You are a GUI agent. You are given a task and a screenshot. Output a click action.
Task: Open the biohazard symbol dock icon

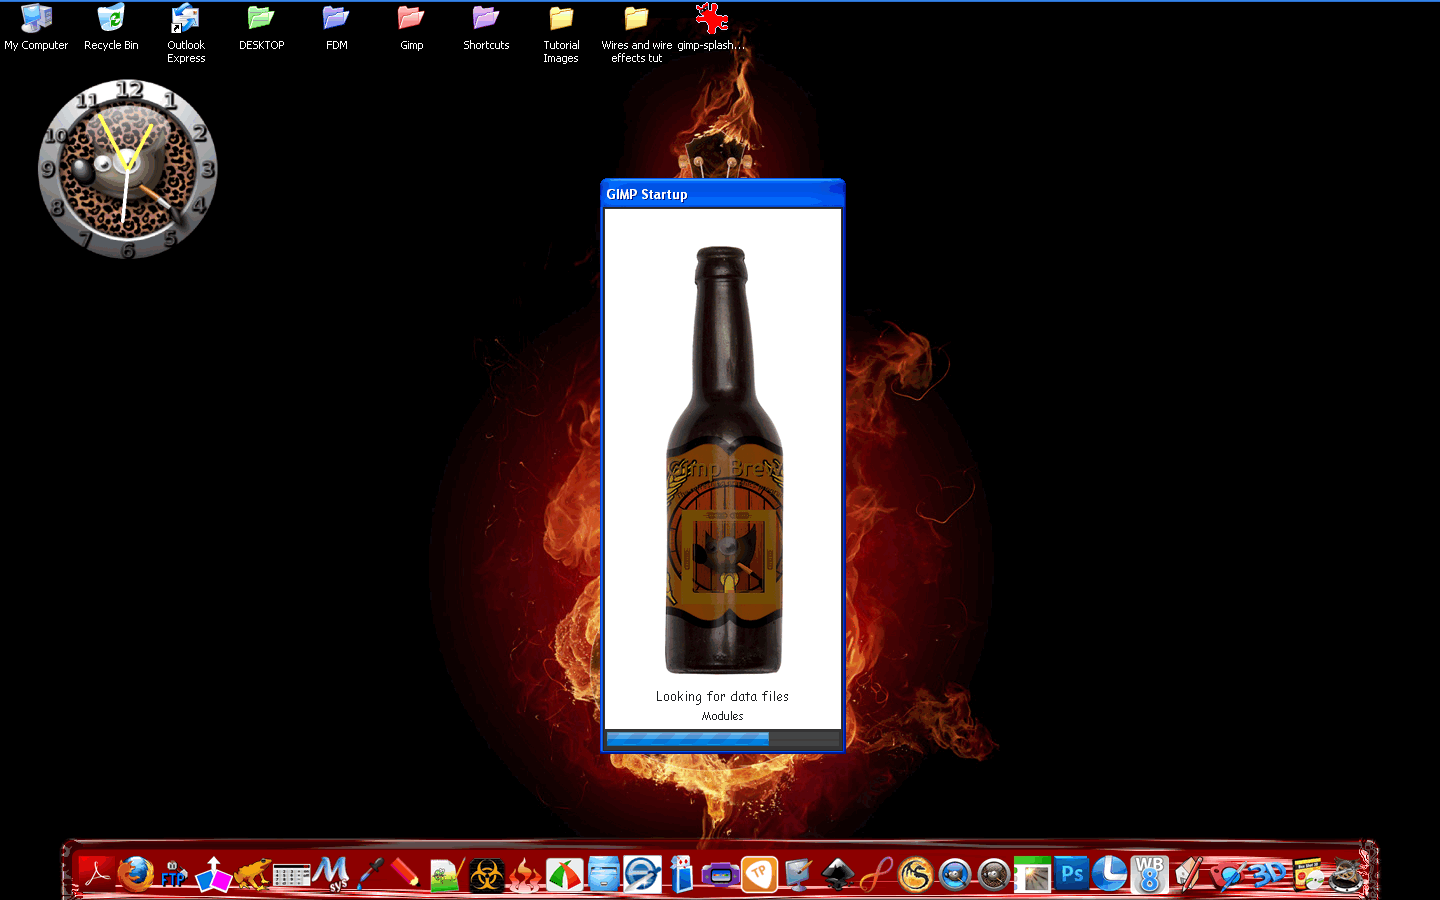pos(487,875)
